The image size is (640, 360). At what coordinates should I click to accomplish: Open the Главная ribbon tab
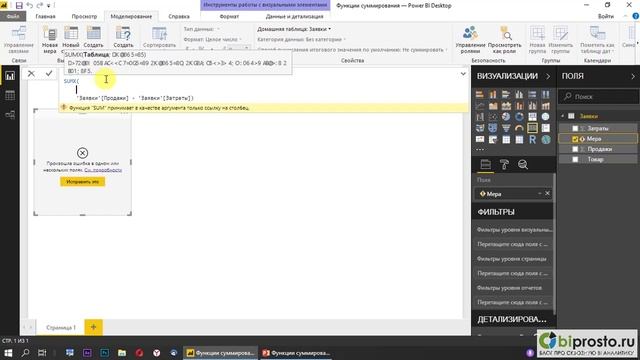click(x=45, y=16)
